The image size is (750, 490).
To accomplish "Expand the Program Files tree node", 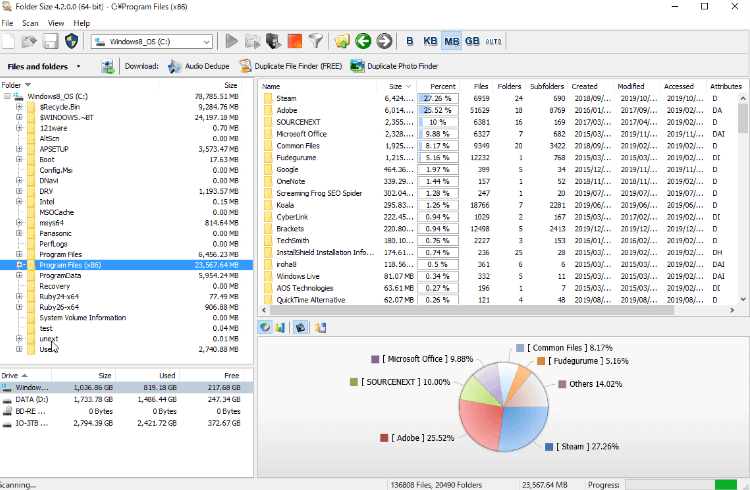I will click(19, 255).
